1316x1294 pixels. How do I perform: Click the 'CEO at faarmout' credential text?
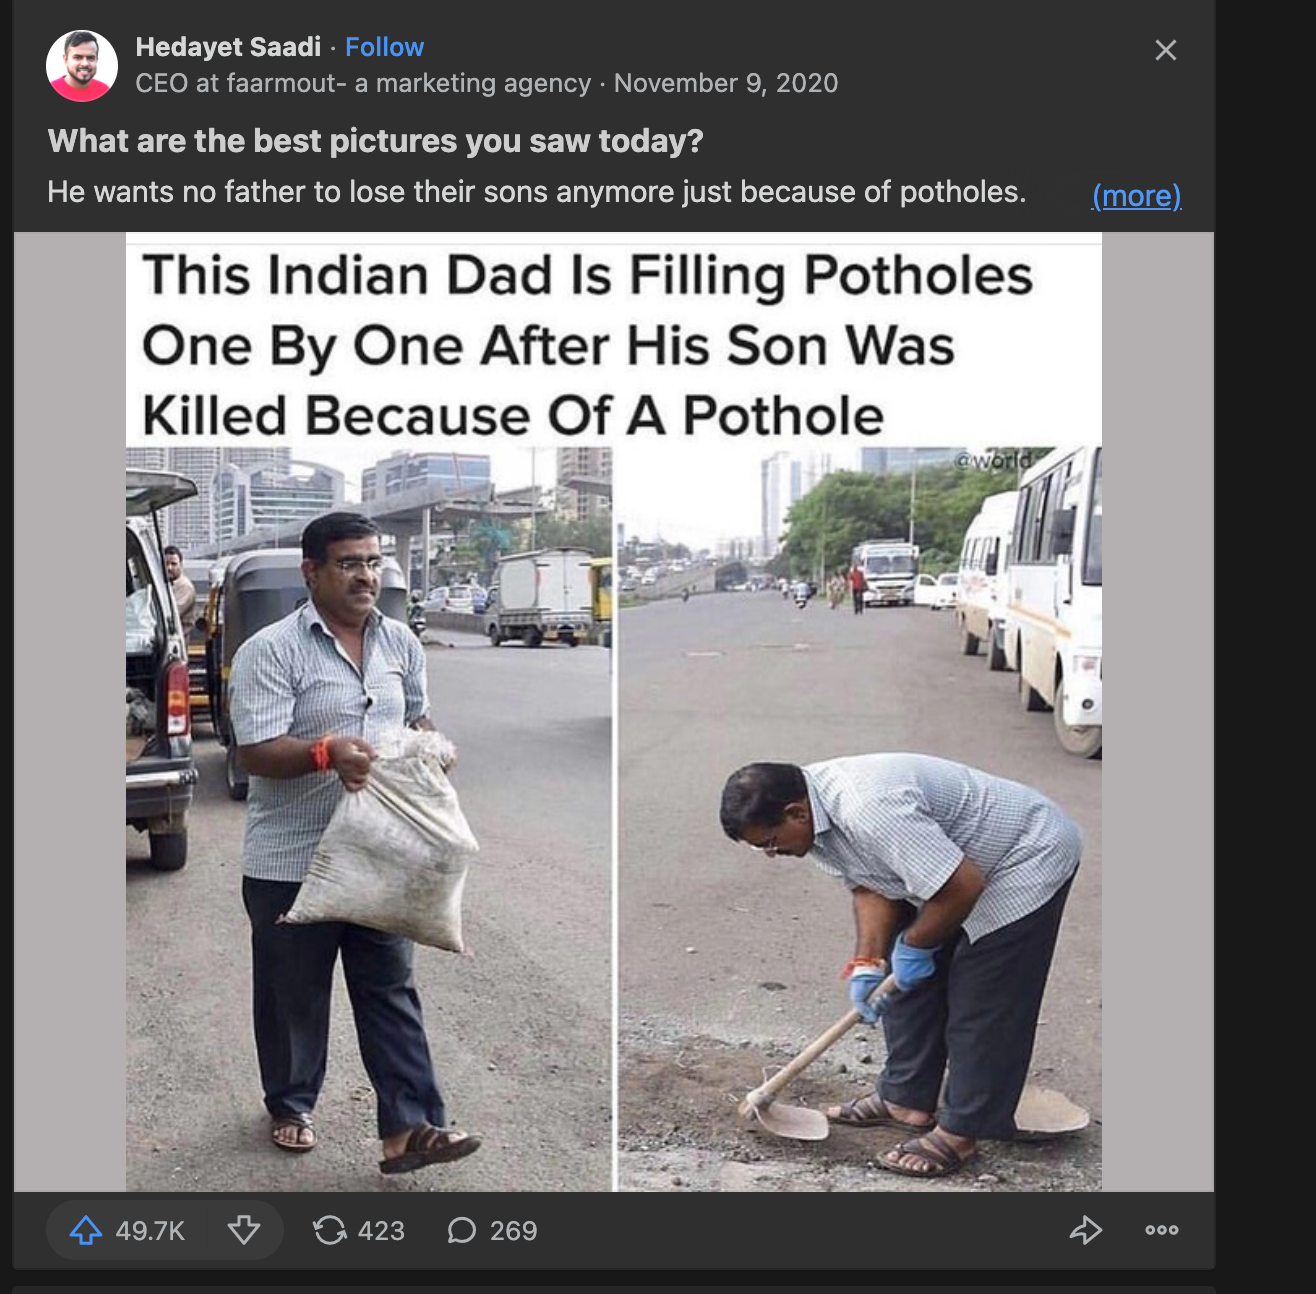363,83
